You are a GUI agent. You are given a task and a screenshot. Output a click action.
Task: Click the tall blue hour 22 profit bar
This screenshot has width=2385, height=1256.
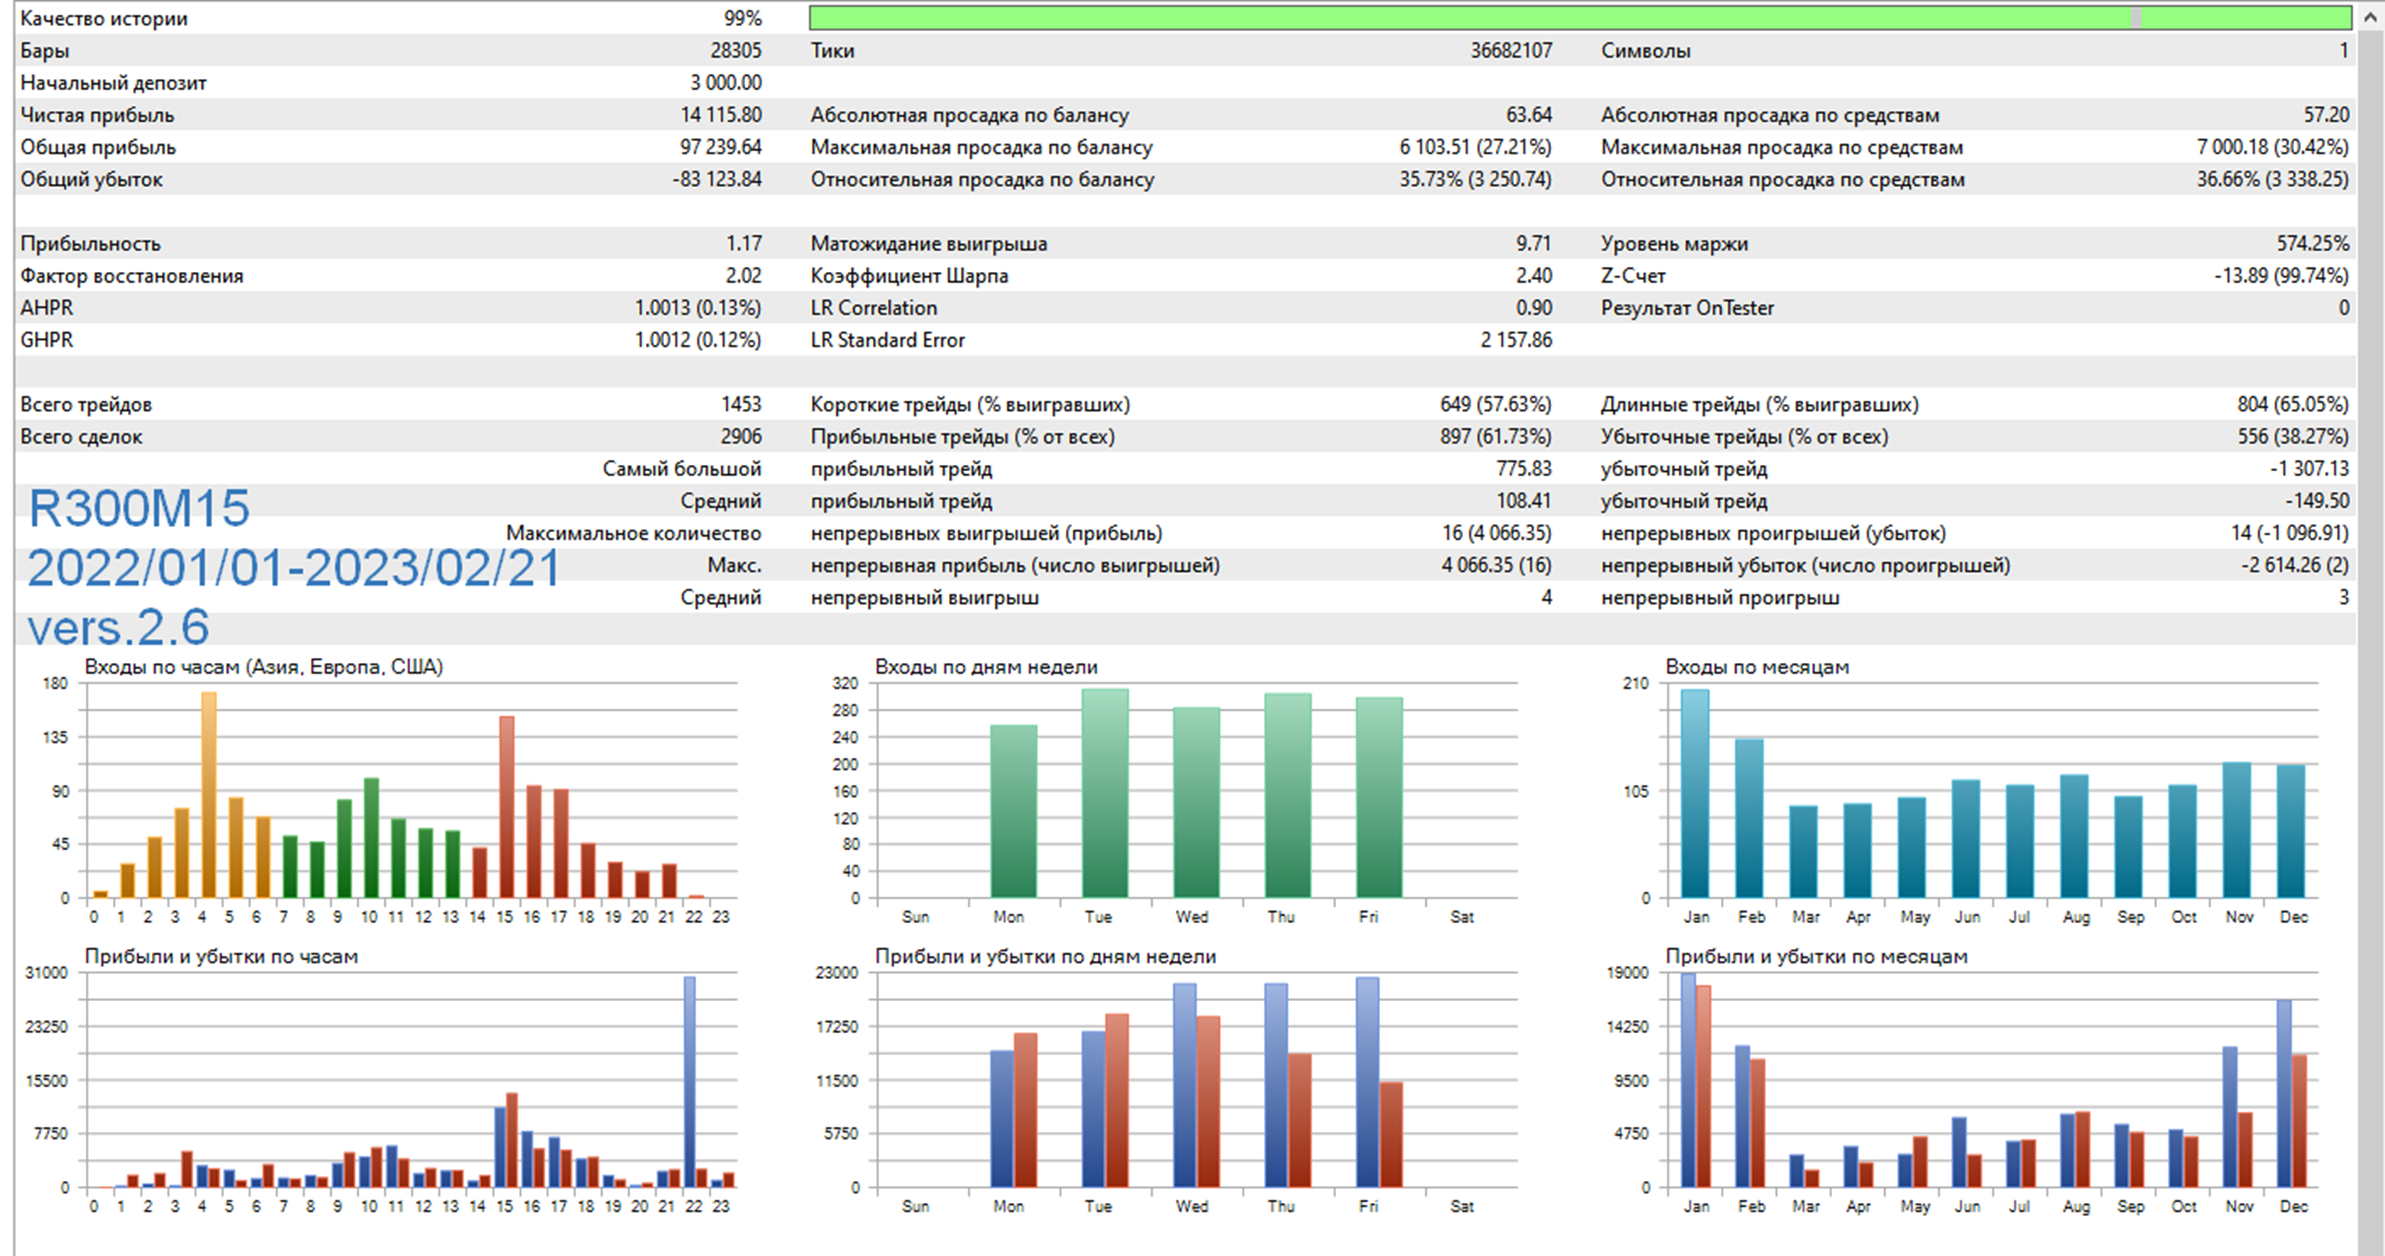click(690, 1082)
